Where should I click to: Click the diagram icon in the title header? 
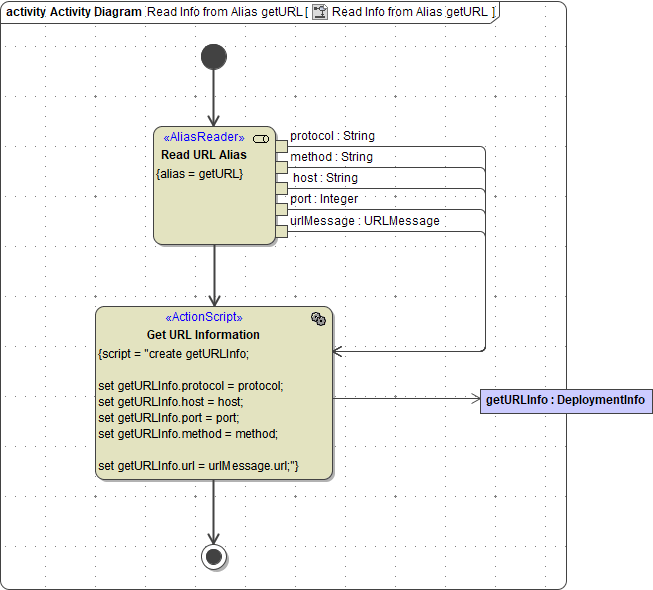(x=320, y=11)
